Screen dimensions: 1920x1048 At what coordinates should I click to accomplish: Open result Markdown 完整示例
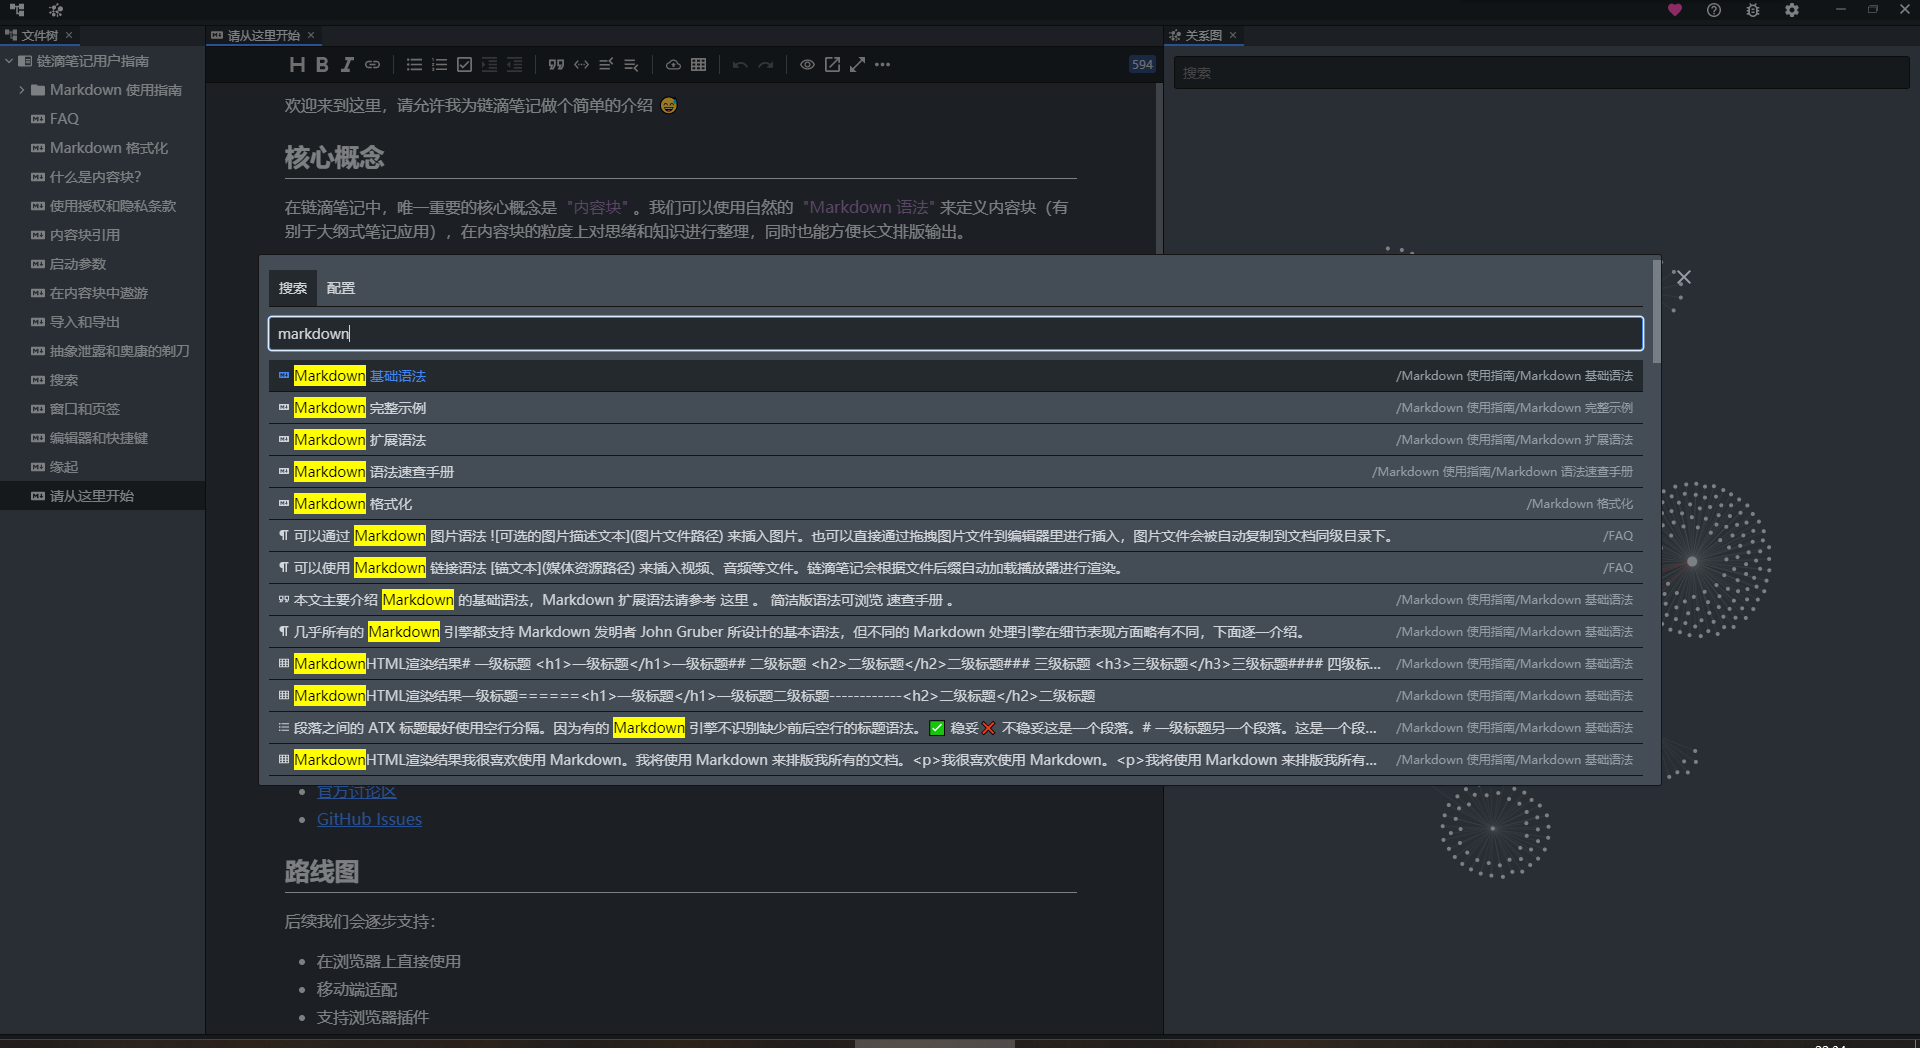955,408
